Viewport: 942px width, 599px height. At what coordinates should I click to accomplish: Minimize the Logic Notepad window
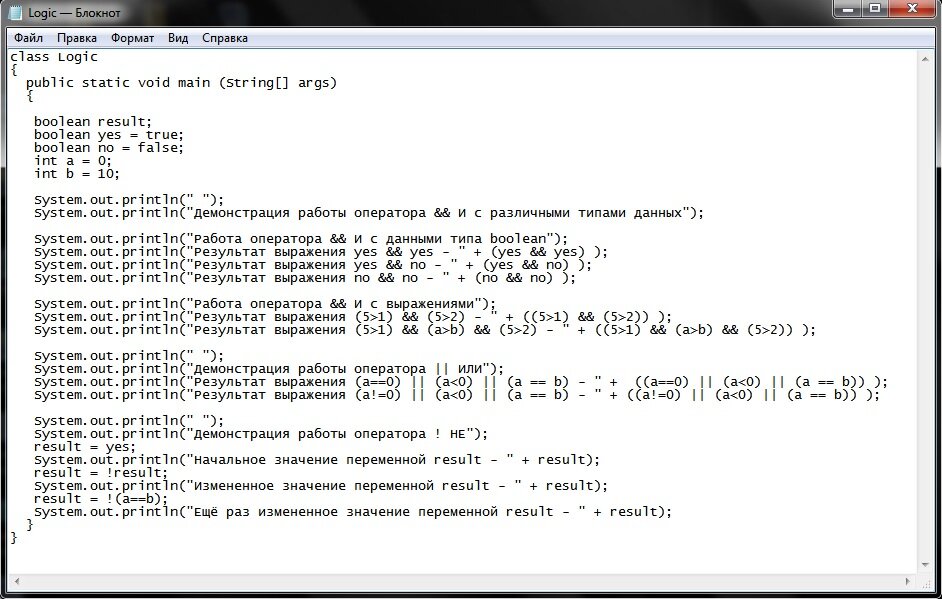[848, 8]
